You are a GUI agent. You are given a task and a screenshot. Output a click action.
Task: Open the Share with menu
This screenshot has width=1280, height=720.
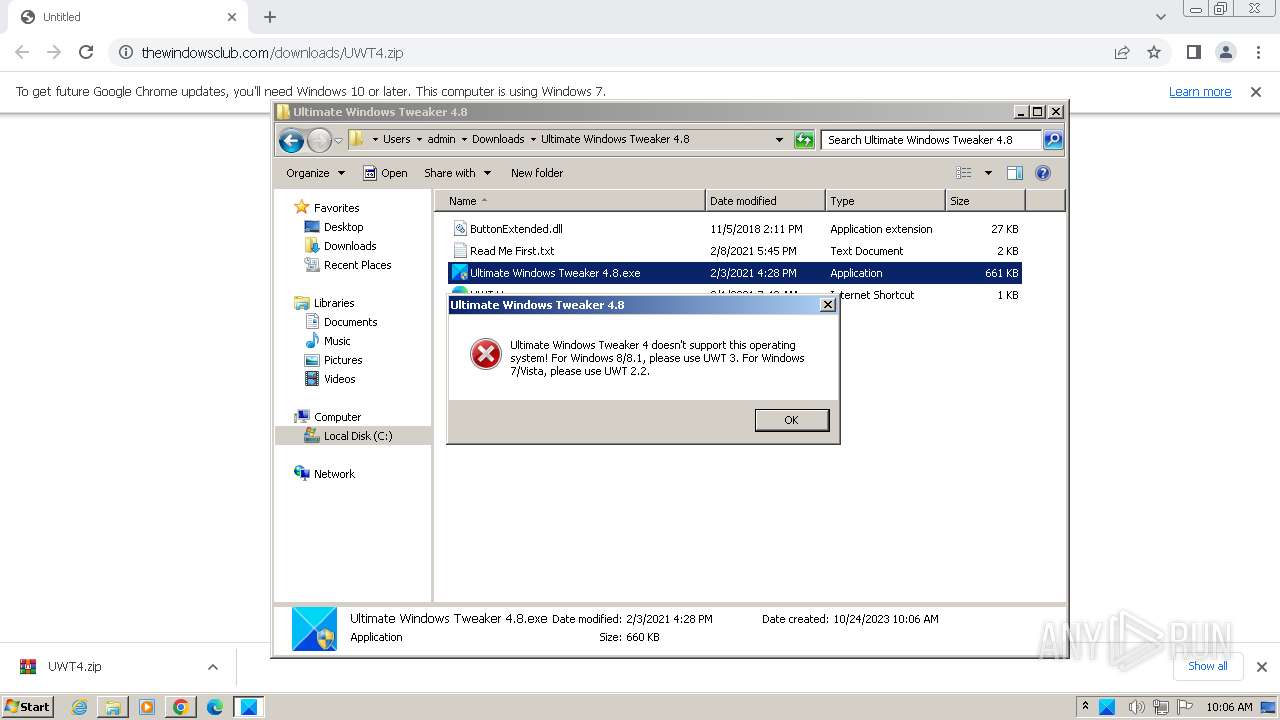[x=457, y=173]
